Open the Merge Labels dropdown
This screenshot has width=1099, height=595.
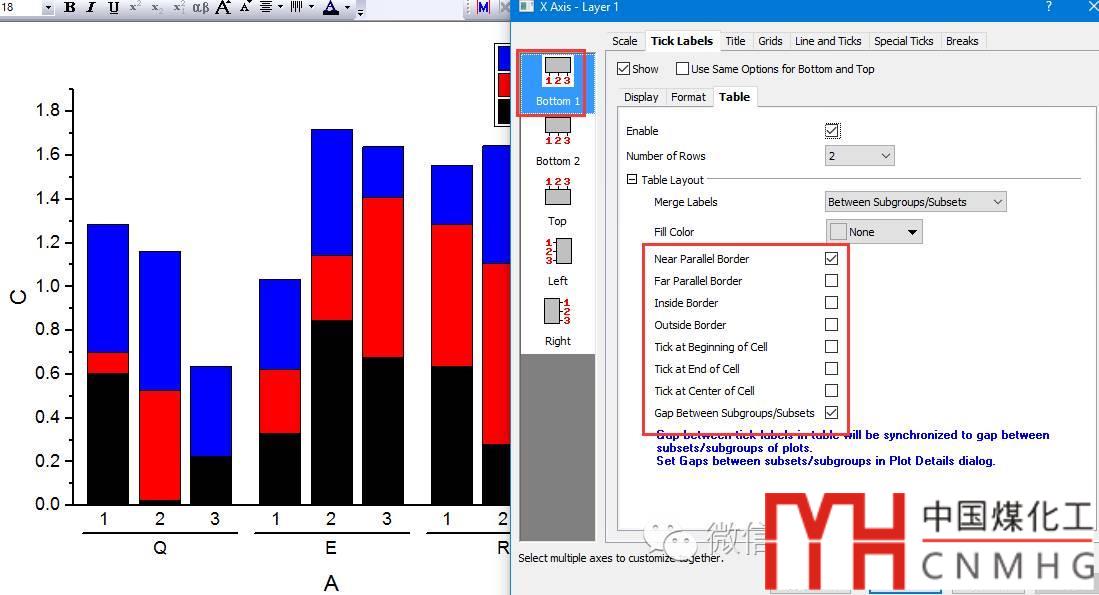tap(915, 202)
